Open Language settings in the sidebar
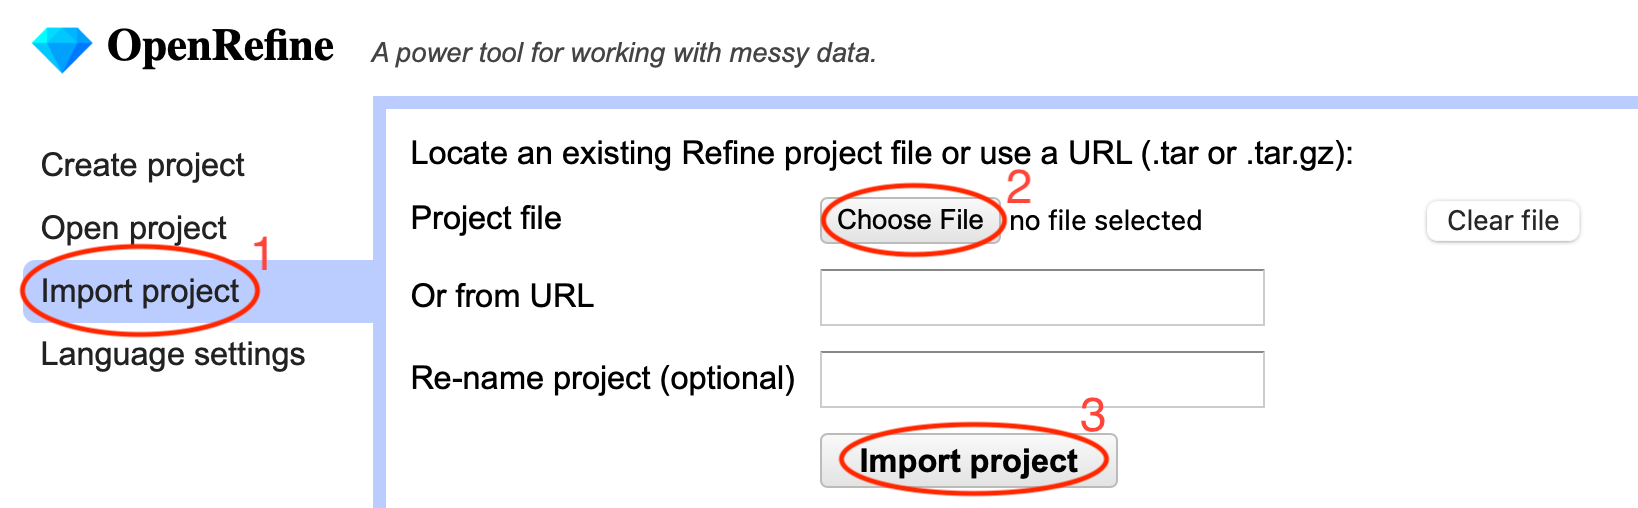The height and width of the screenshot is (508, 1638). pos(173,354)
